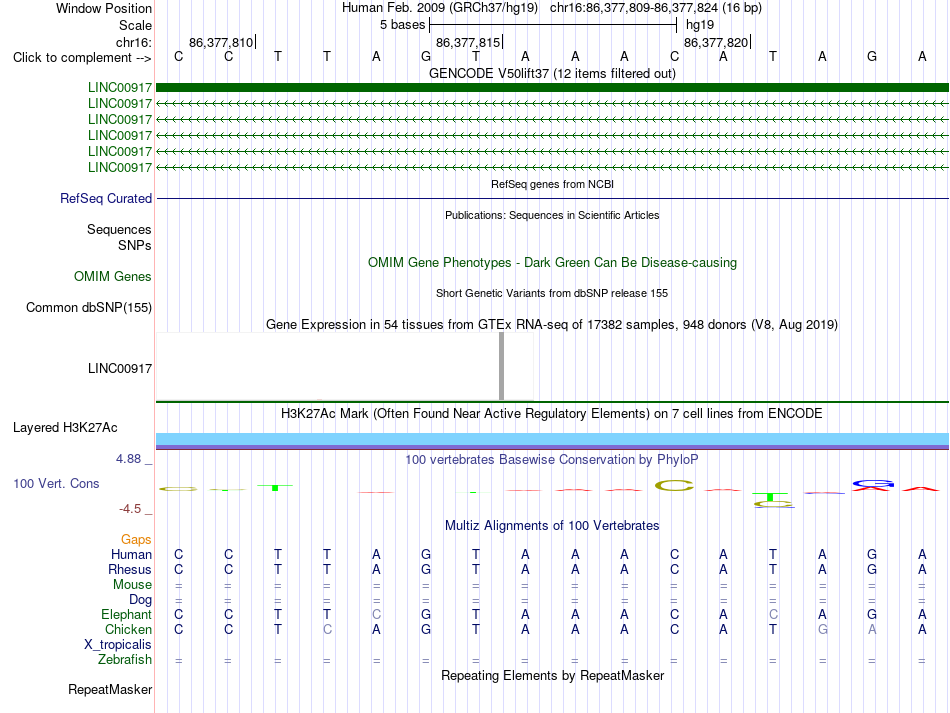Click the blue G in PhyloP conservation logo
950x713 pixels.
[x=872, y=483]
